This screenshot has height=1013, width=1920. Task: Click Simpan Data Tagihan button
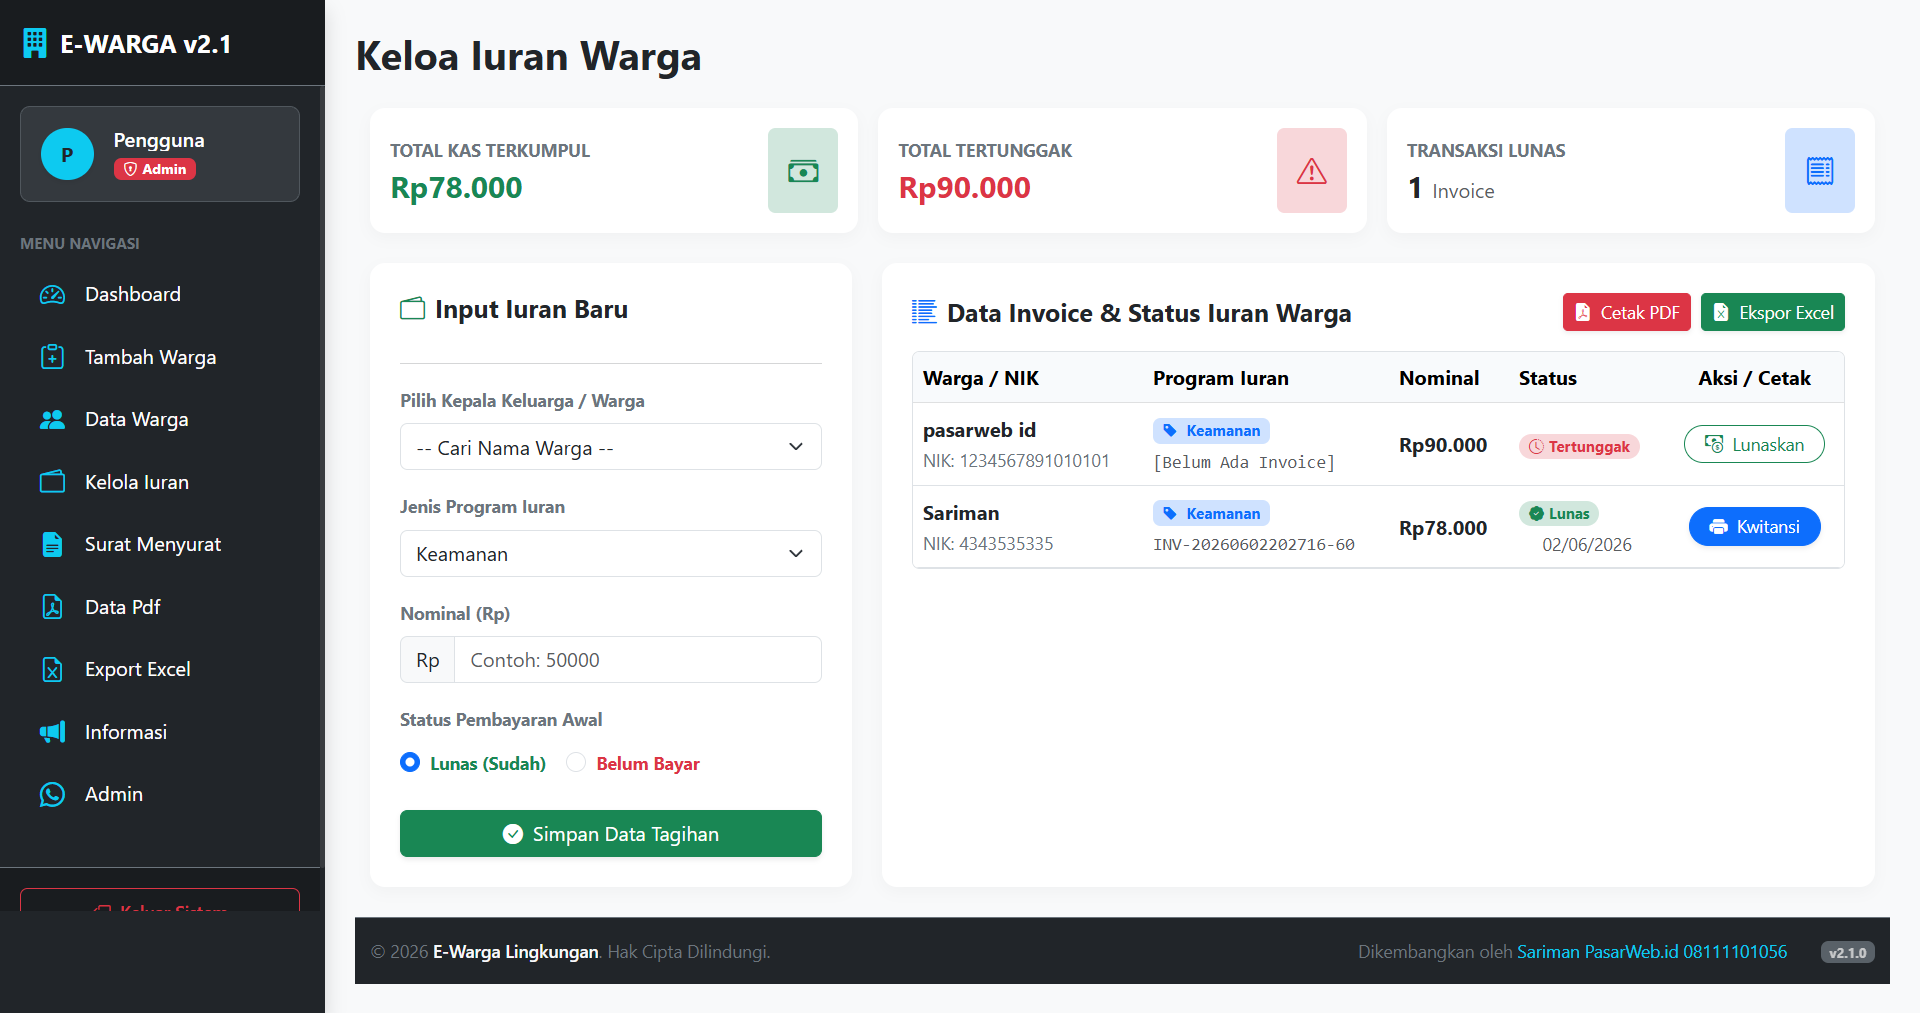[611, 833]
